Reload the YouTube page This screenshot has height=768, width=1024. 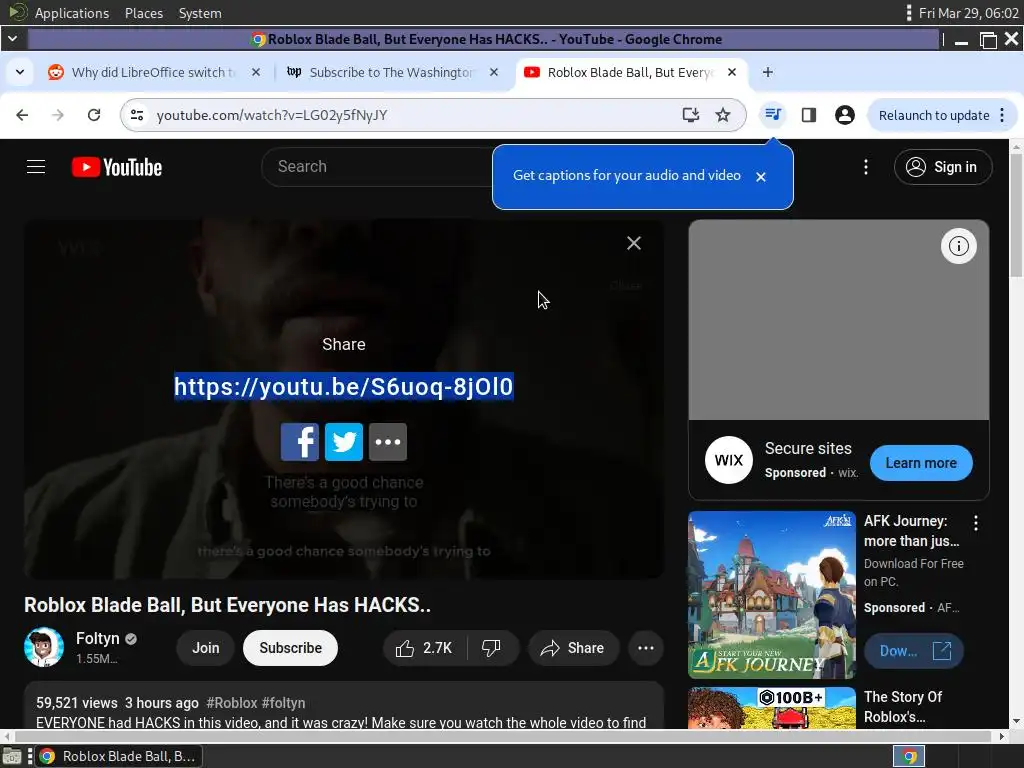point(94,115)
